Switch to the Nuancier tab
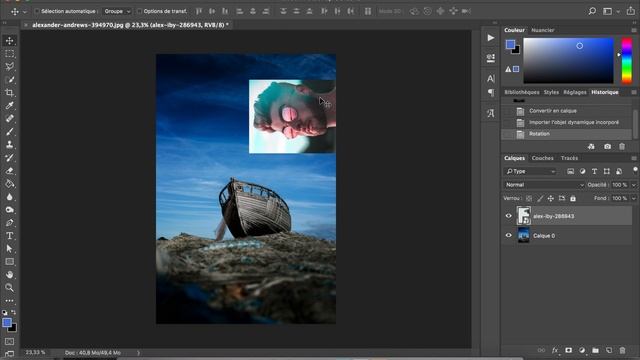The image size is (640, 360). pos(542,30)
